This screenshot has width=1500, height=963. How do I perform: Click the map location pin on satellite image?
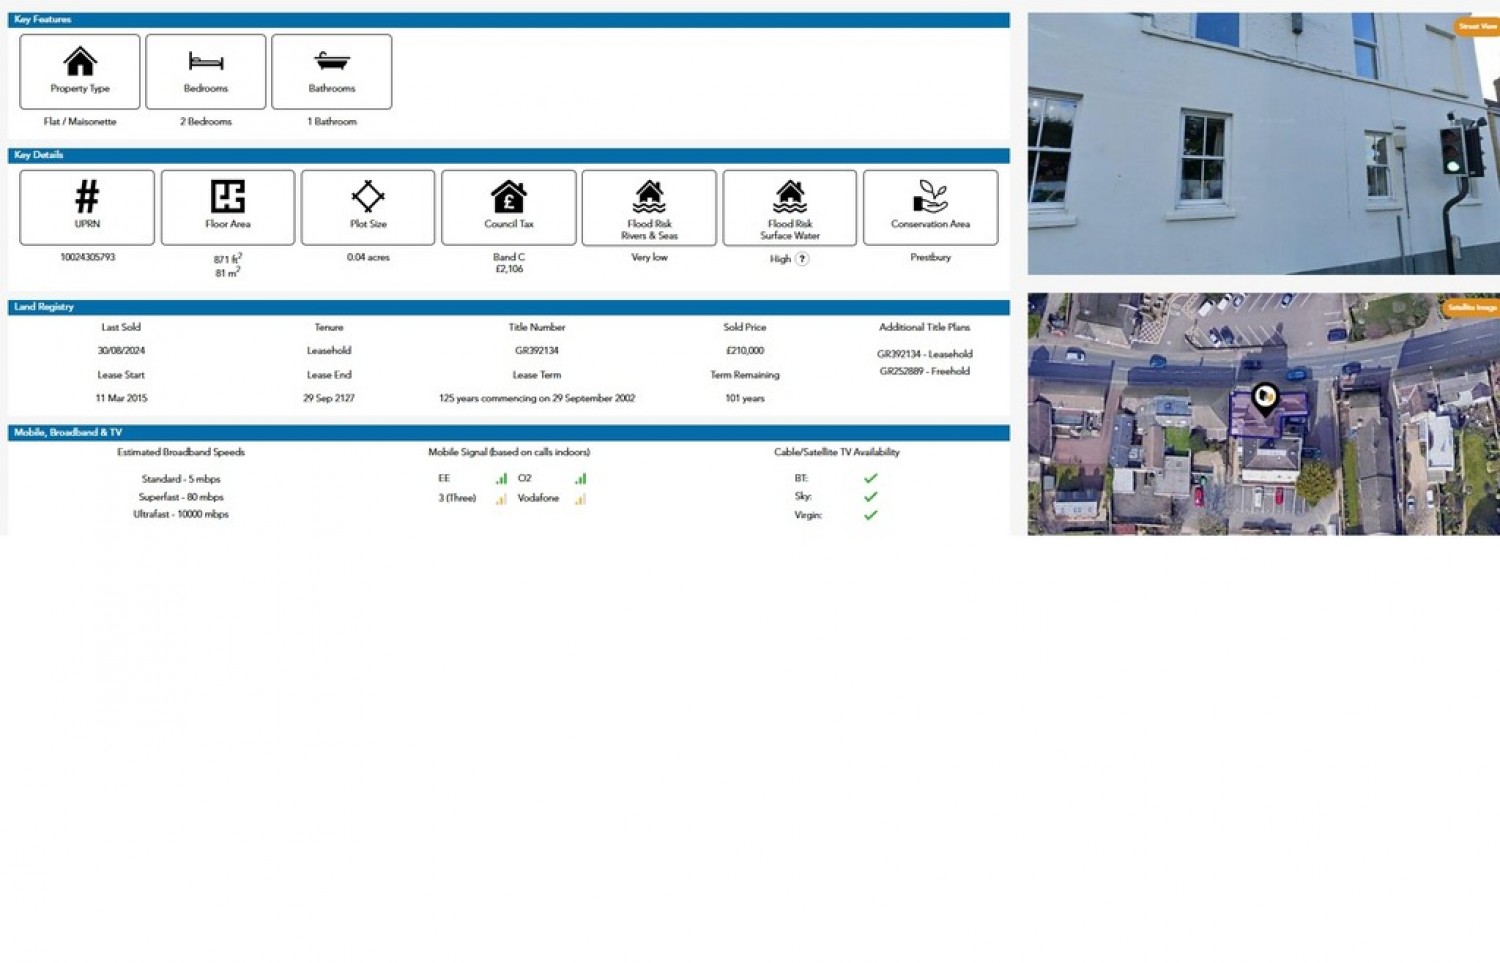point(1265,398)
